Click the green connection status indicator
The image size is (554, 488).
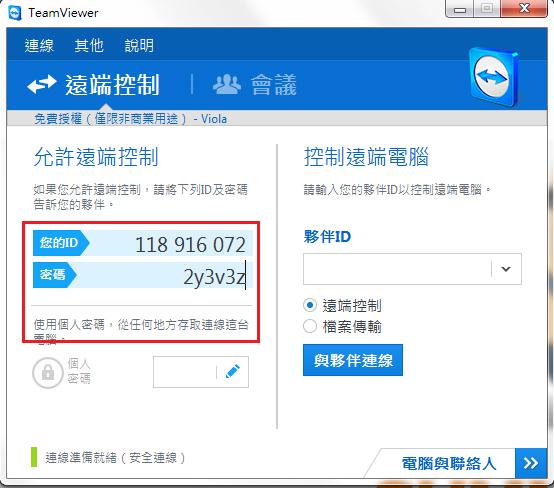pos(34,457)
